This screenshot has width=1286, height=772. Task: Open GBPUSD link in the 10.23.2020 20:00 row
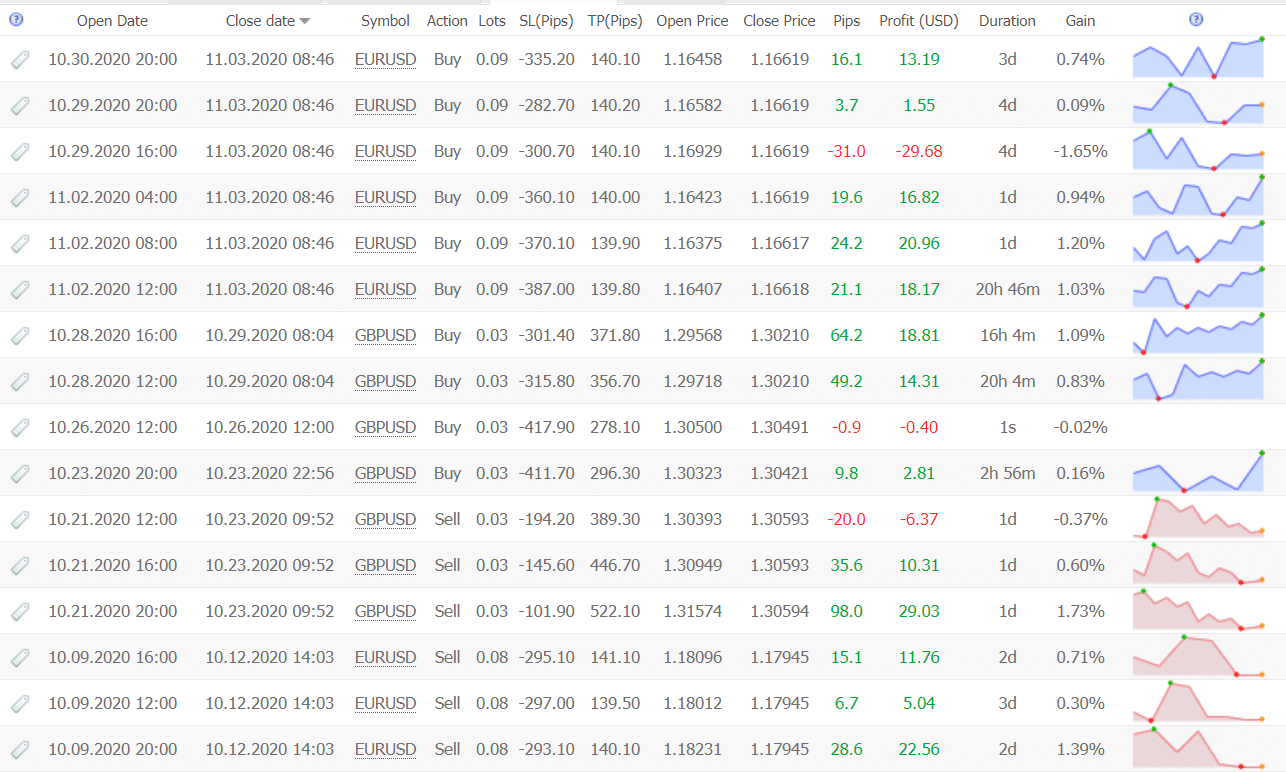tap(385, 474)
